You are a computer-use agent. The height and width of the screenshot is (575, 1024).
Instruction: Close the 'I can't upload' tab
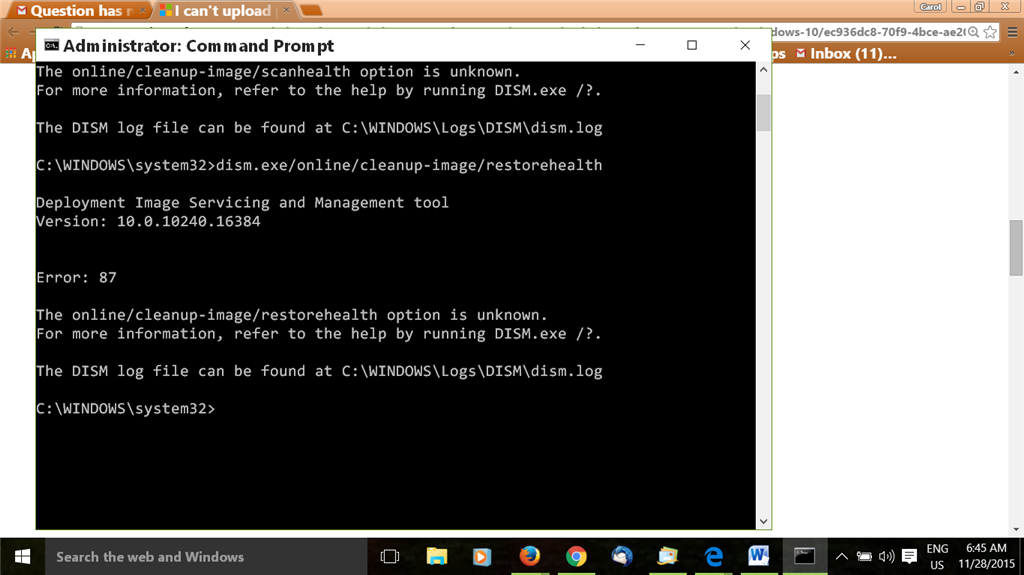[286, 10]
